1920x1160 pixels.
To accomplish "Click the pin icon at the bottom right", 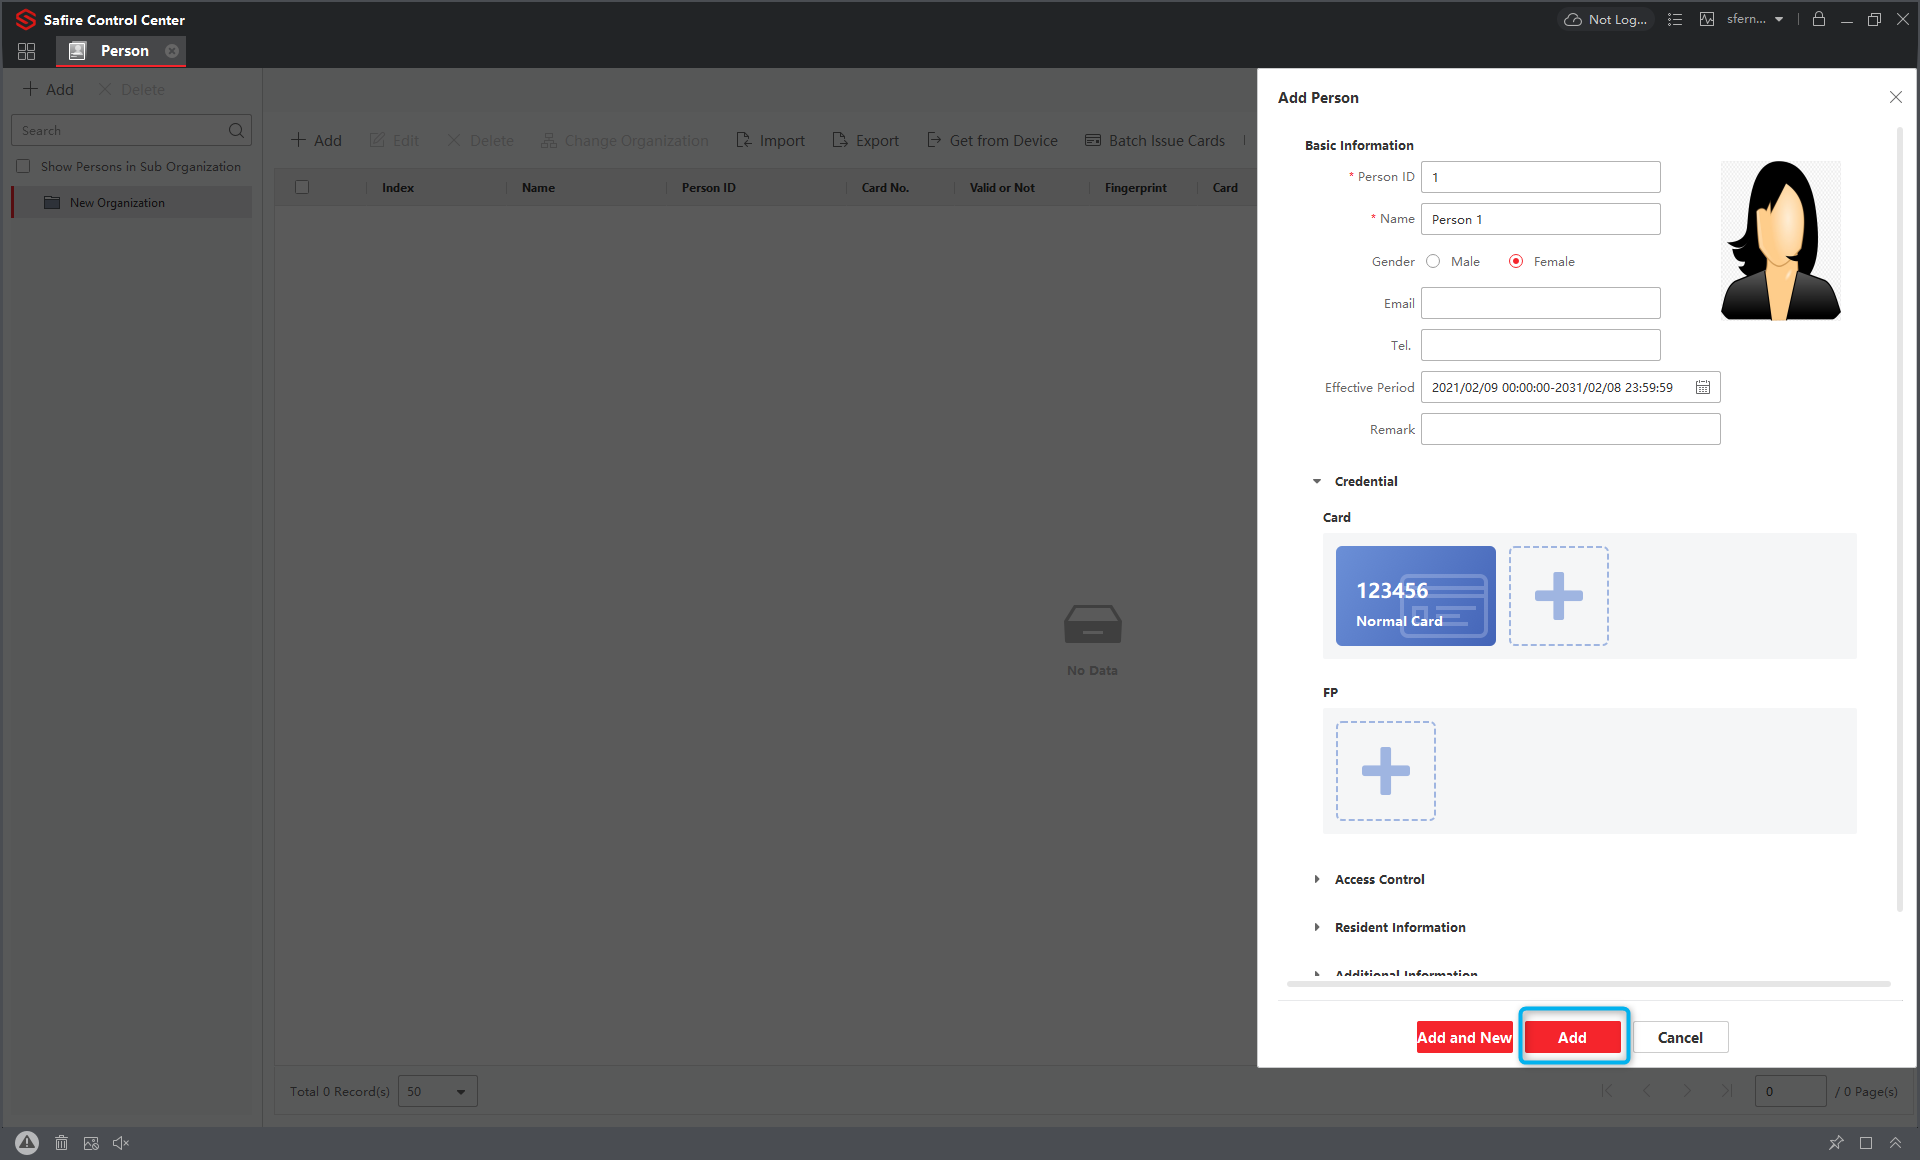I will coord(1836,1142).
